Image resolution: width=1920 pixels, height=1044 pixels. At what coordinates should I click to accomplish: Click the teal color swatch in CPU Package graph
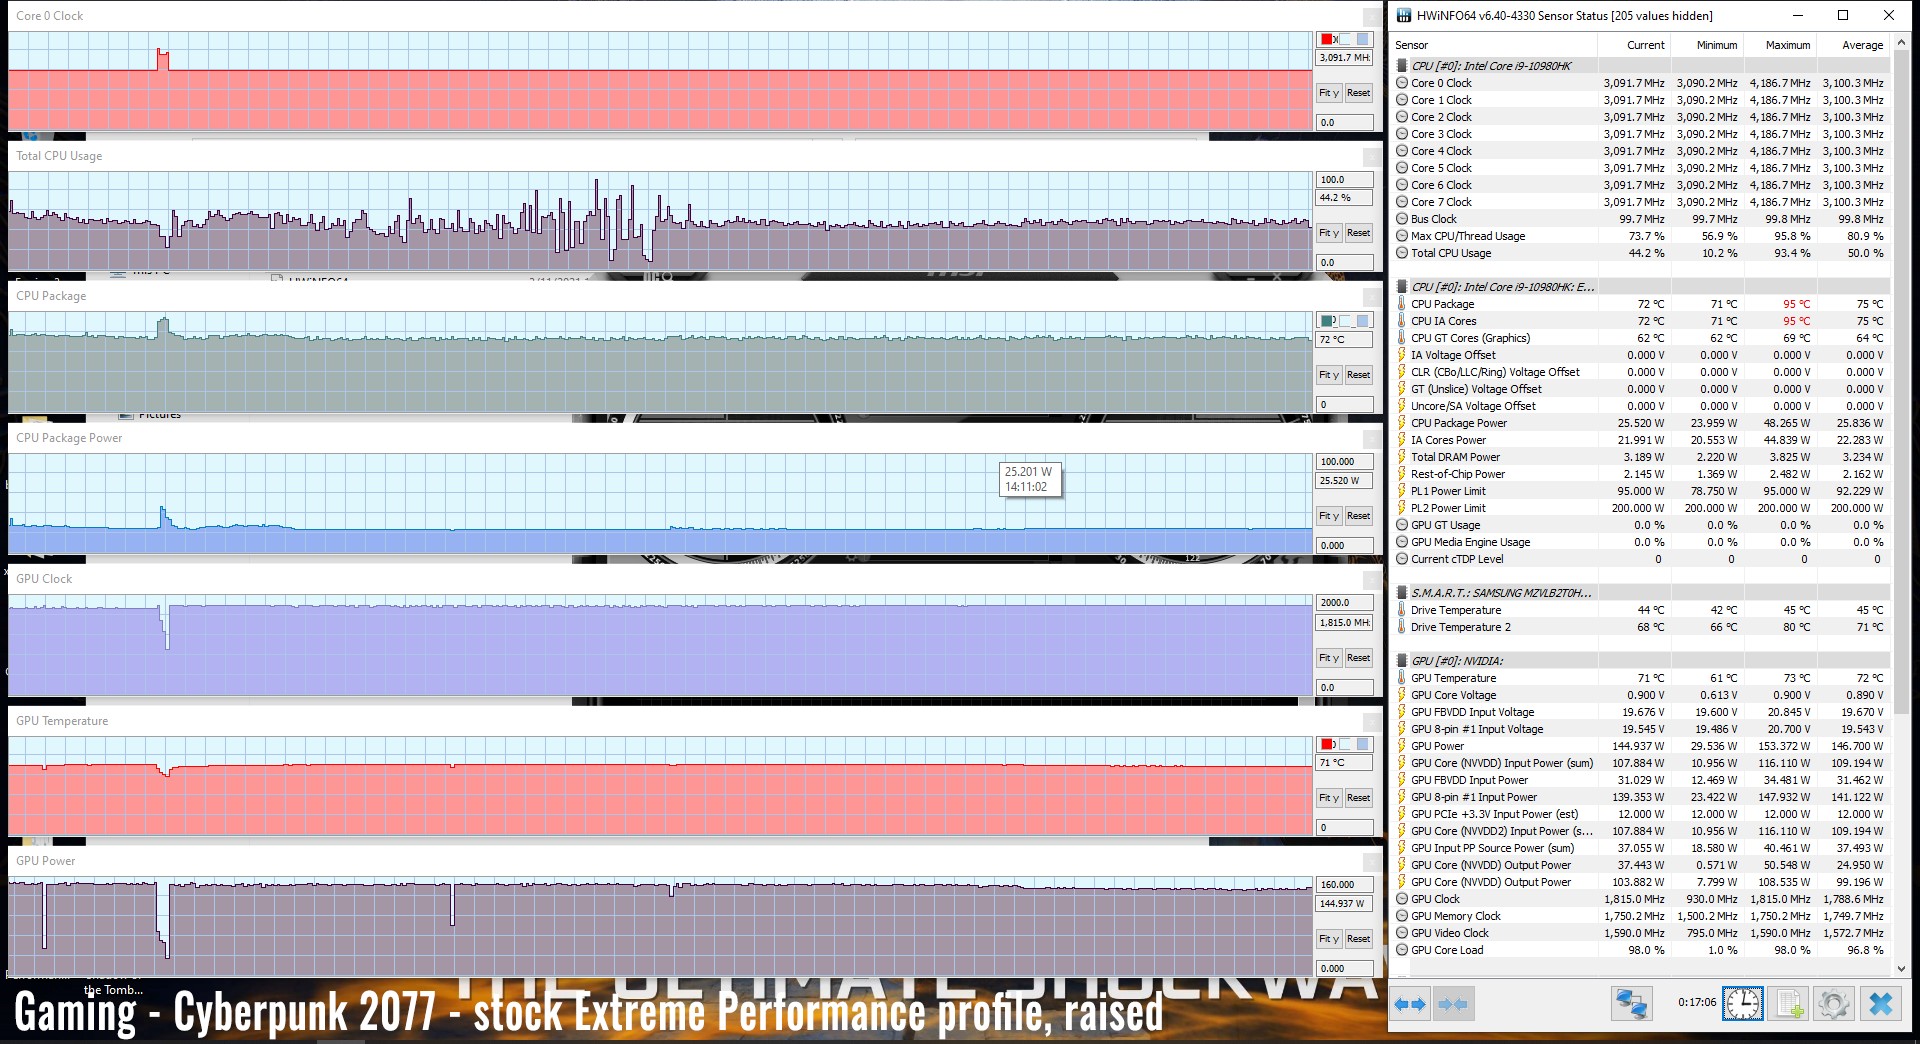coord(1327,321)
